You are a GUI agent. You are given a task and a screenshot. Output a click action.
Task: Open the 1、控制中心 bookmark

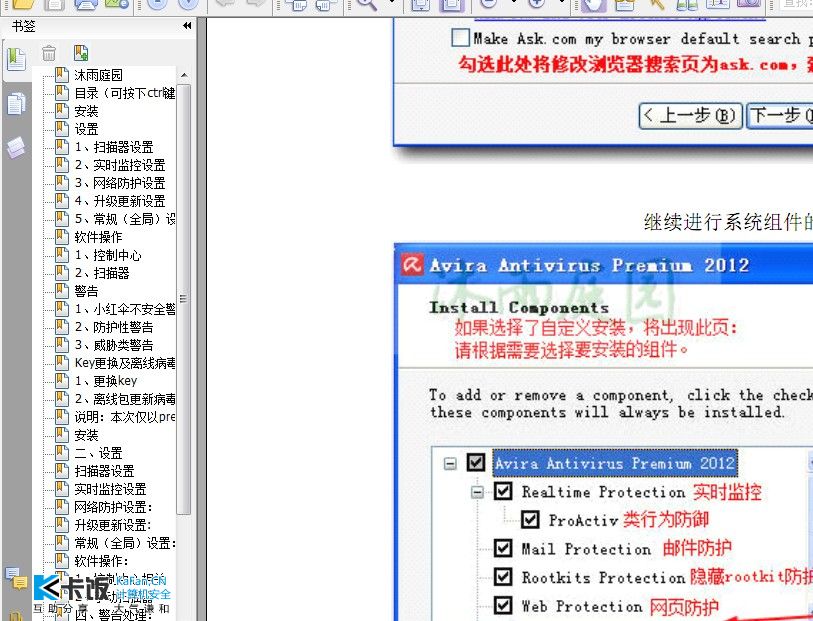tap(108, 255)
